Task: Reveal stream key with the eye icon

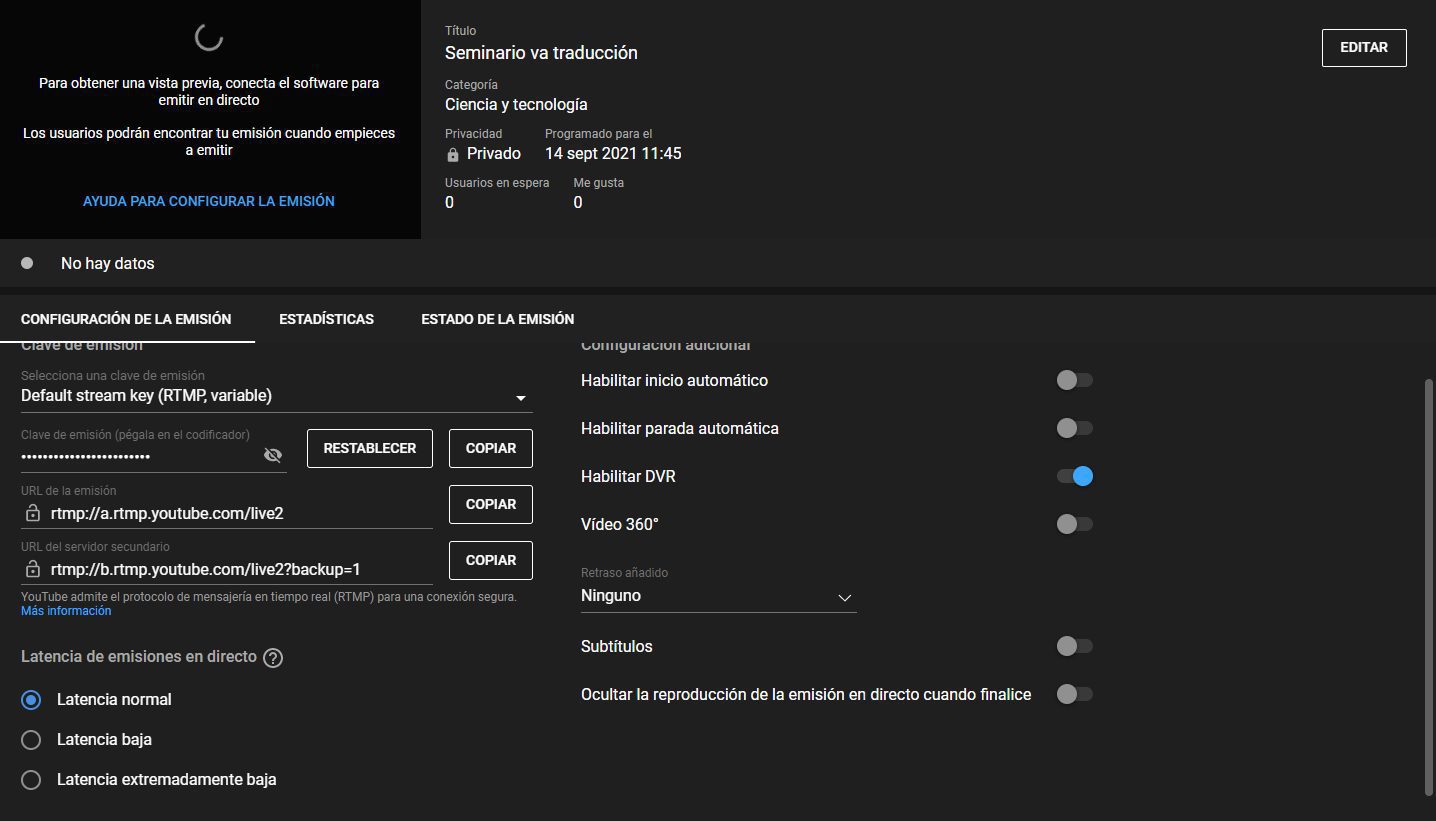Action: [x=272, y=456]
